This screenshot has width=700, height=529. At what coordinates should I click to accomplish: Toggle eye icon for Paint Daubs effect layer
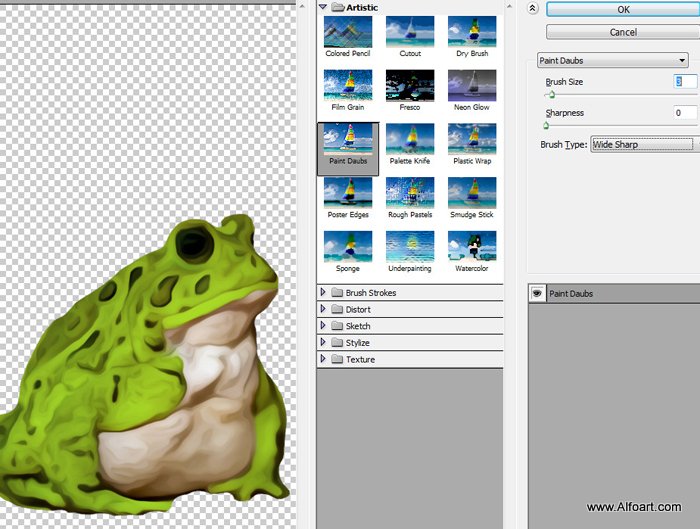tap(537, 293)
